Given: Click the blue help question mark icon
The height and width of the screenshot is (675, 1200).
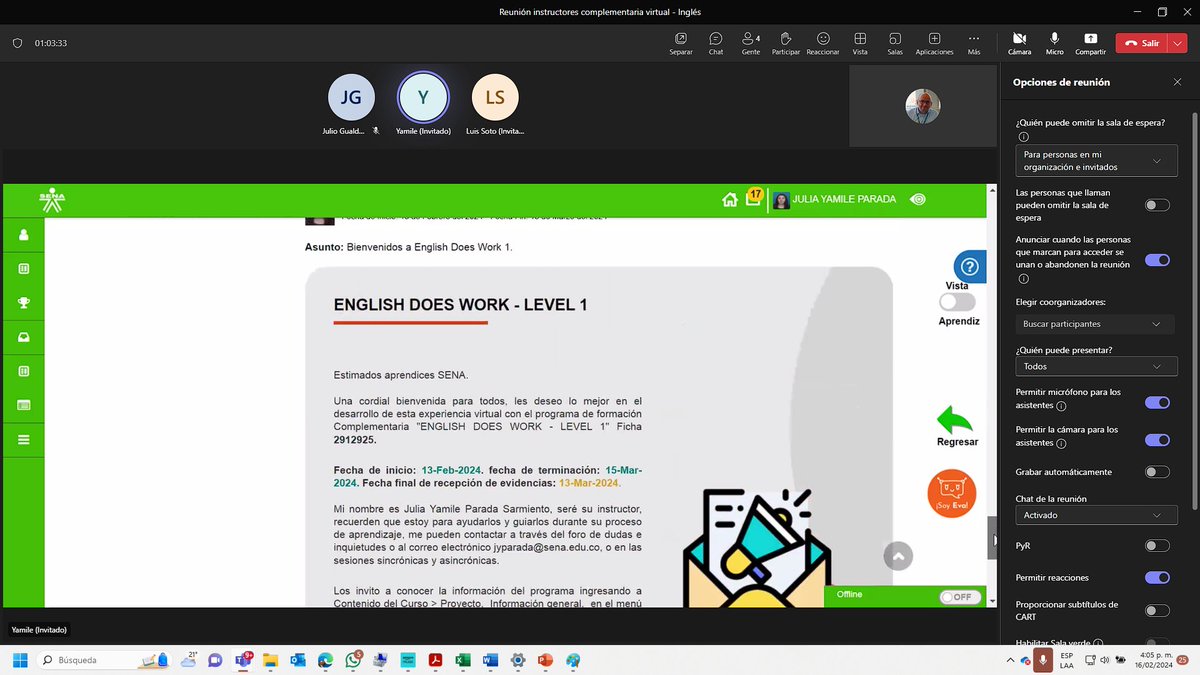Looking at the screenshot, I should pyautogui.click(x=968, y=266).
